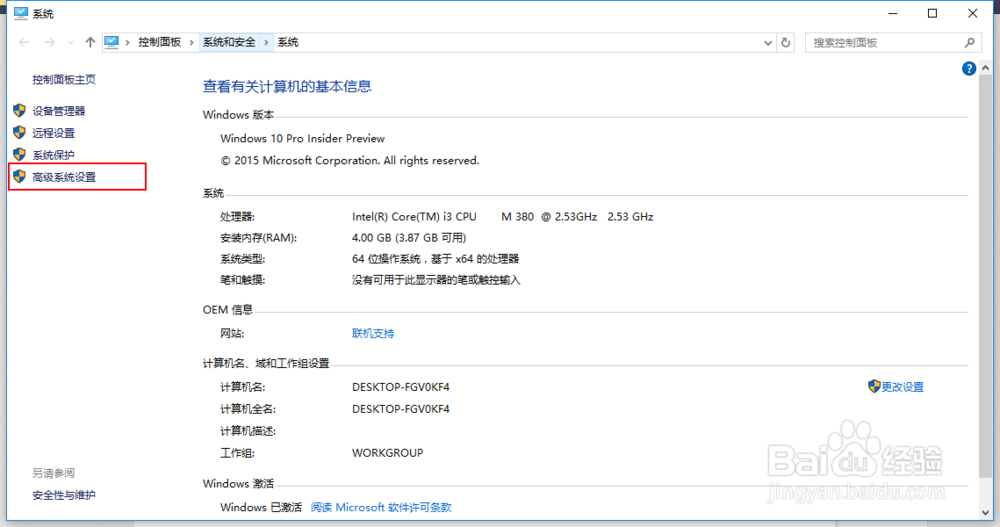
Task: Click the 笔和触摸 value 没有可用于此显示器的笔或触控输入
Action: click(436, 280)
